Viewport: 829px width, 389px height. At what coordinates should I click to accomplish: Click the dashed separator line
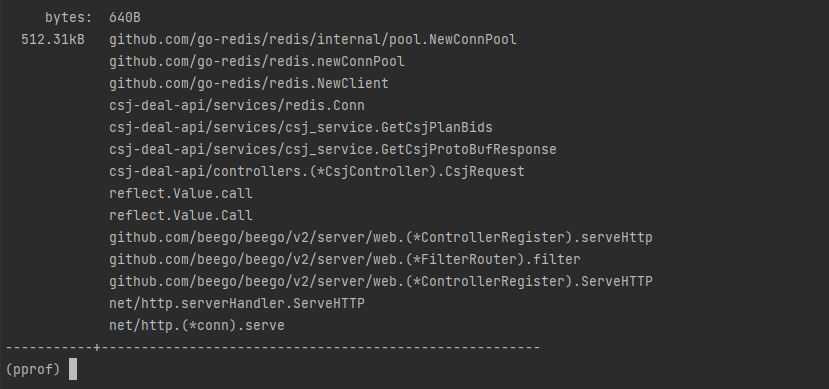pyautogui.click(x=273, y=347)
